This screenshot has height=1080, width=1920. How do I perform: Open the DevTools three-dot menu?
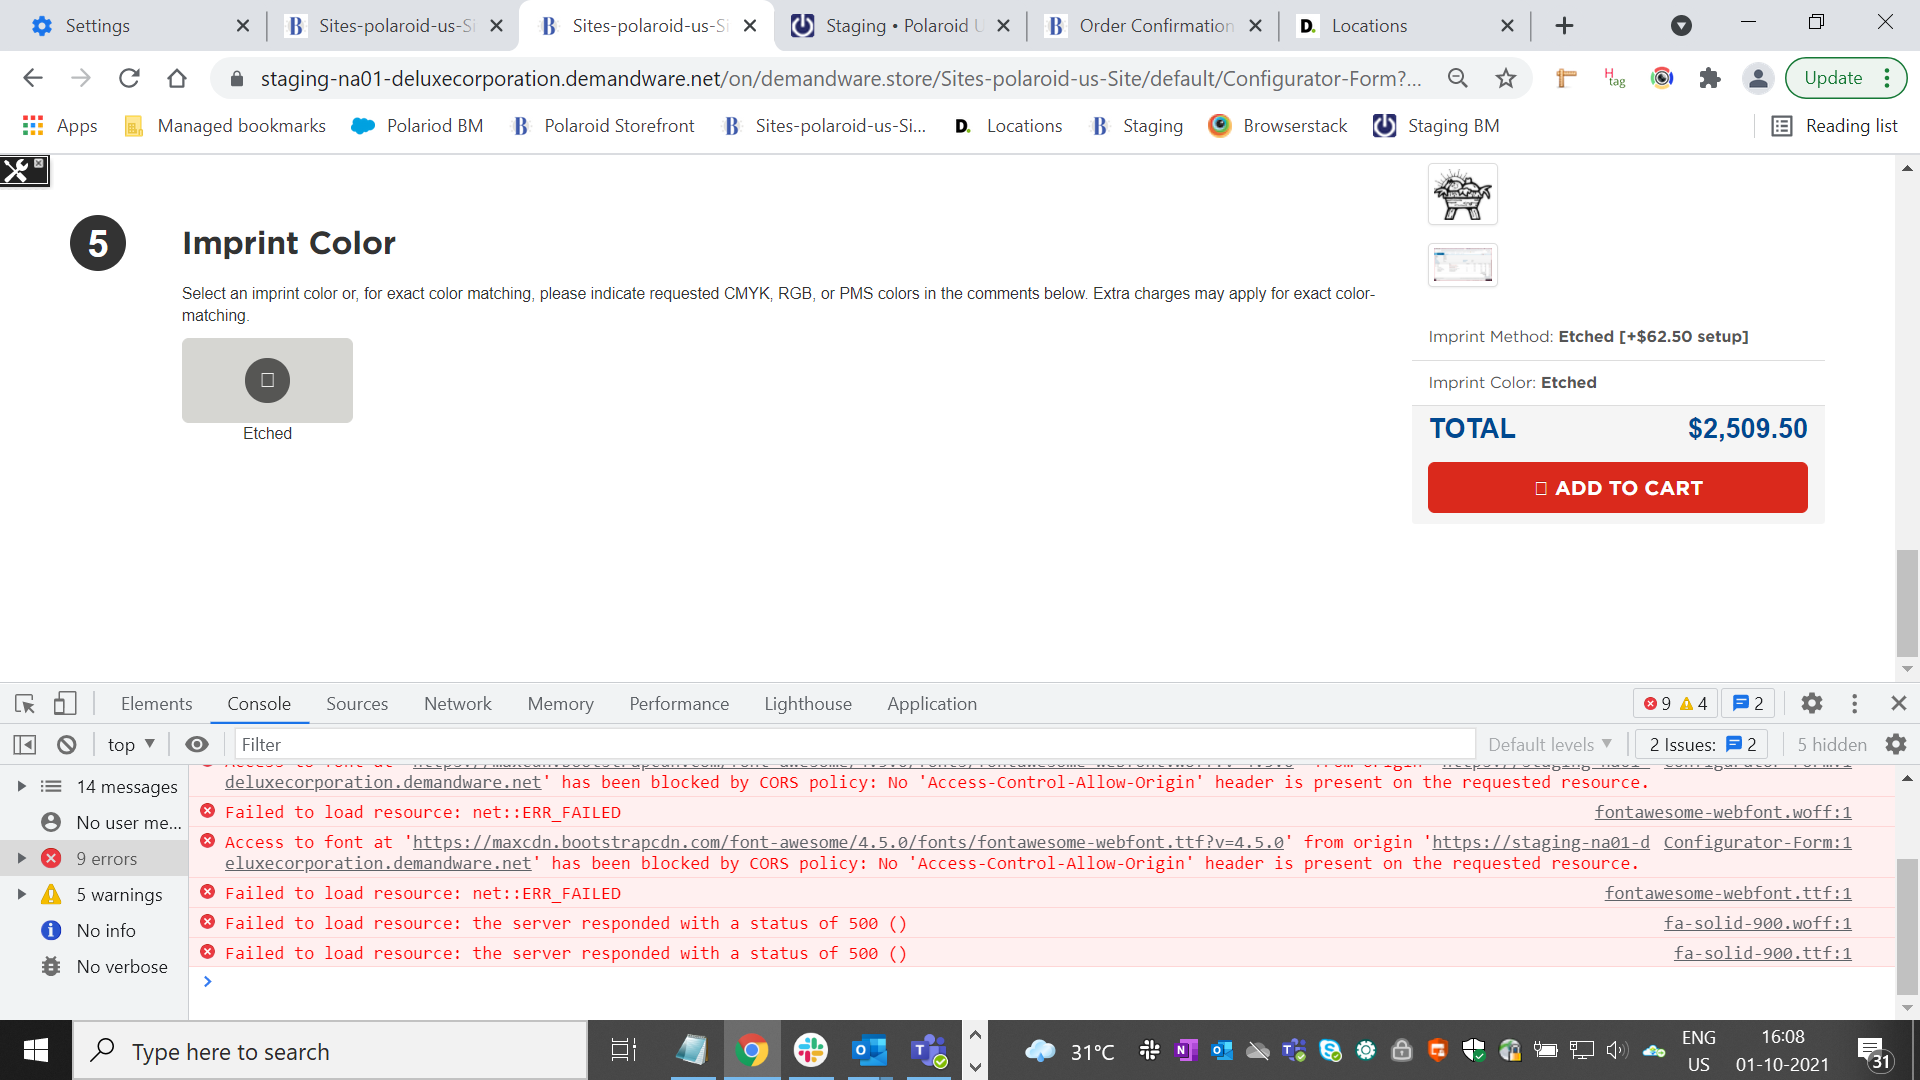click(1854, 704)
